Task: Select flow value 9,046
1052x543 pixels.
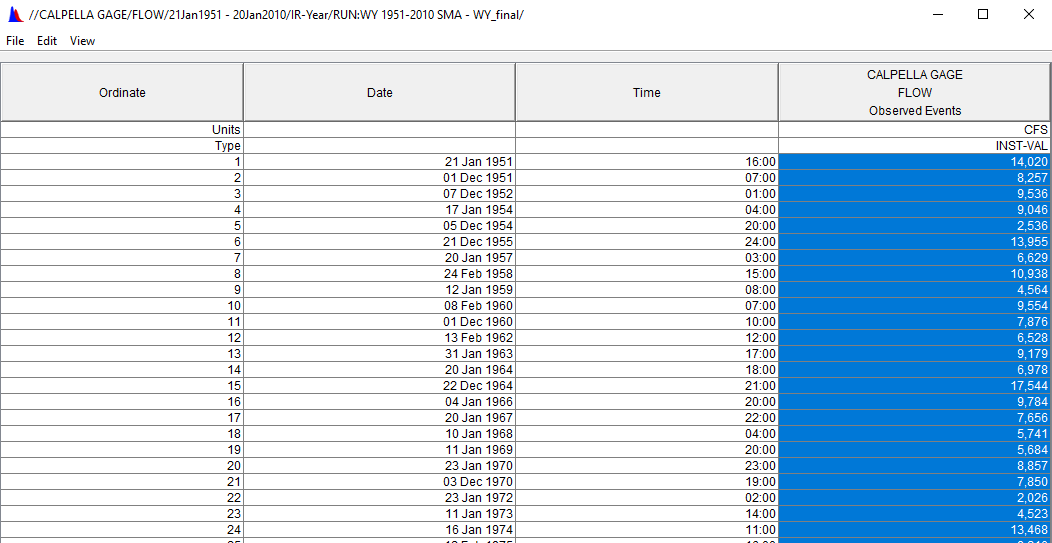Action: 914,209
